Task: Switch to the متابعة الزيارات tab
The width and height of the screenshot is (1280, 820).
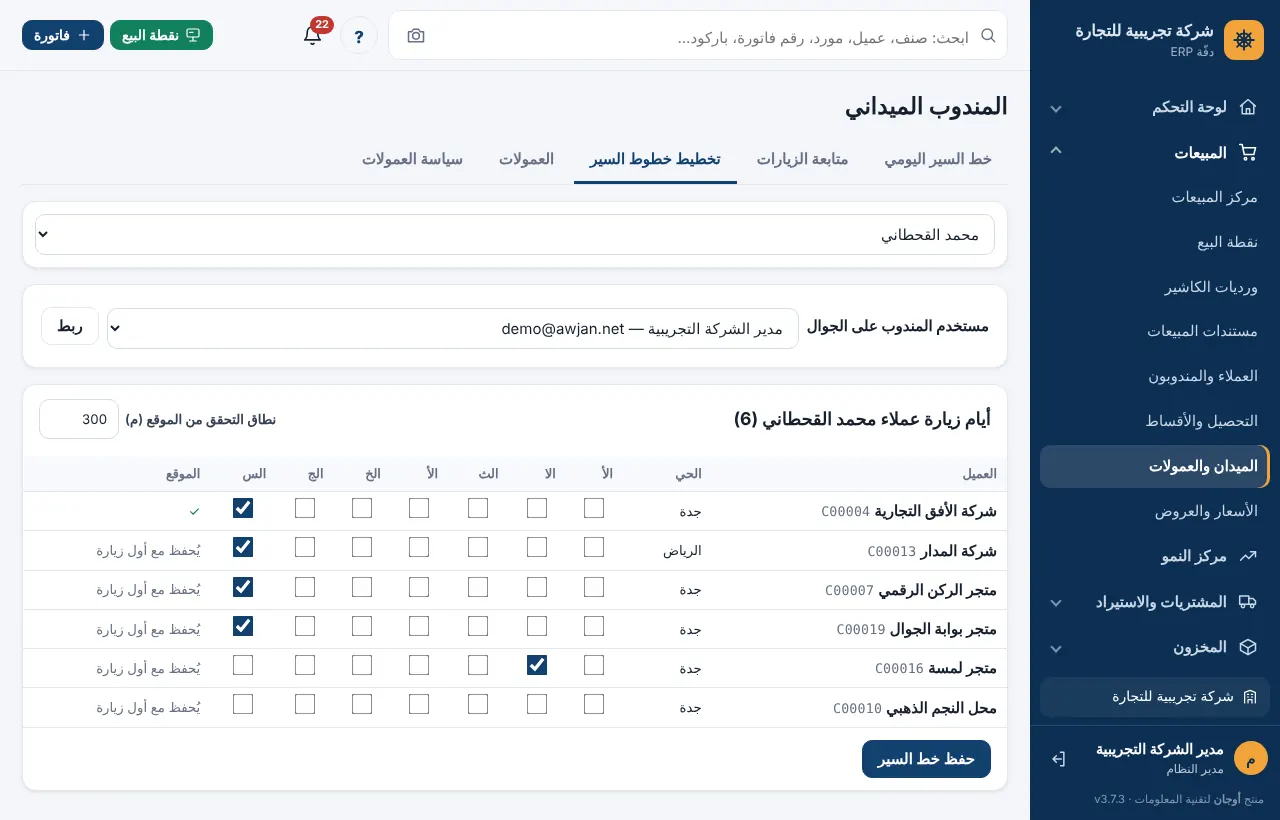Action: tap(802, 160)
